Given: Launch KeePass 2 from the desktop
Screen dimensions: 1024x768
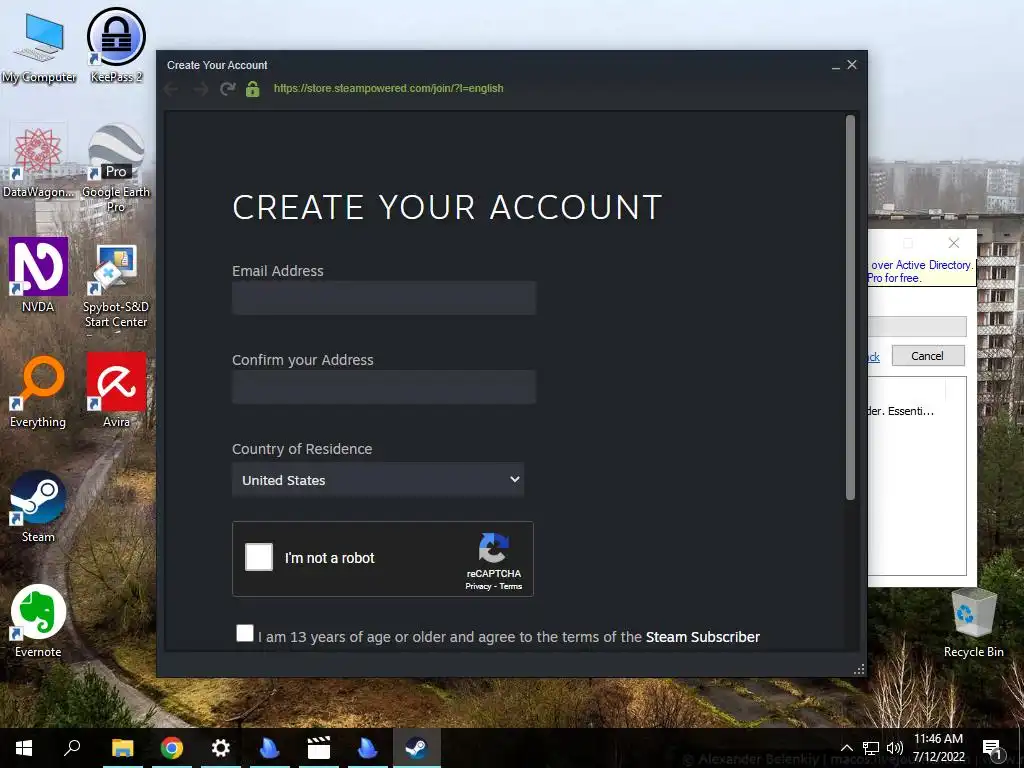Looking at the screenshot, I should pos(116,46).
